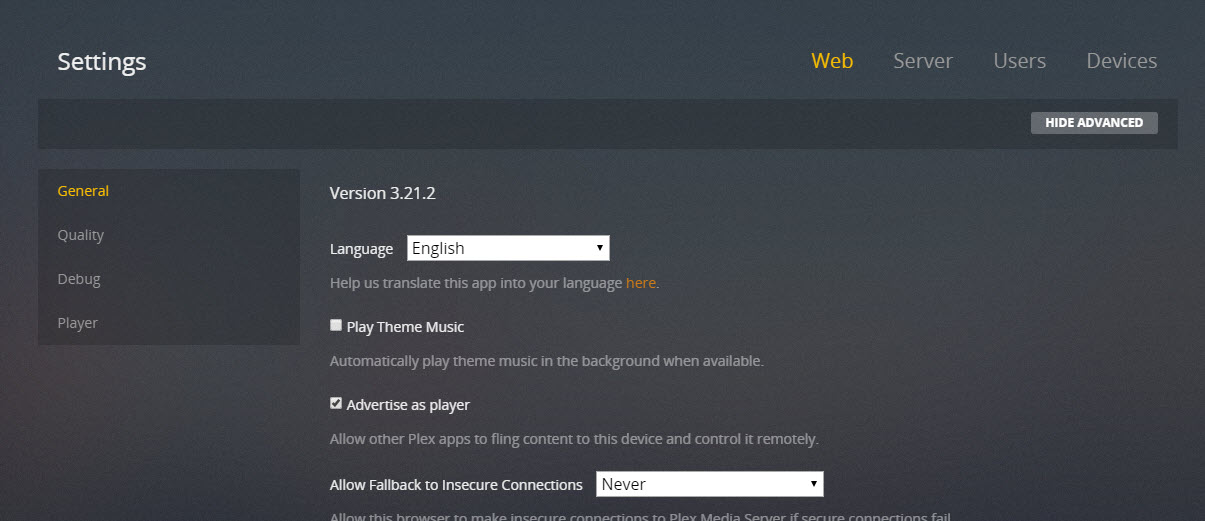Open the Language dropdown showing English
1205x521 pixels.
tap(500, 248)
